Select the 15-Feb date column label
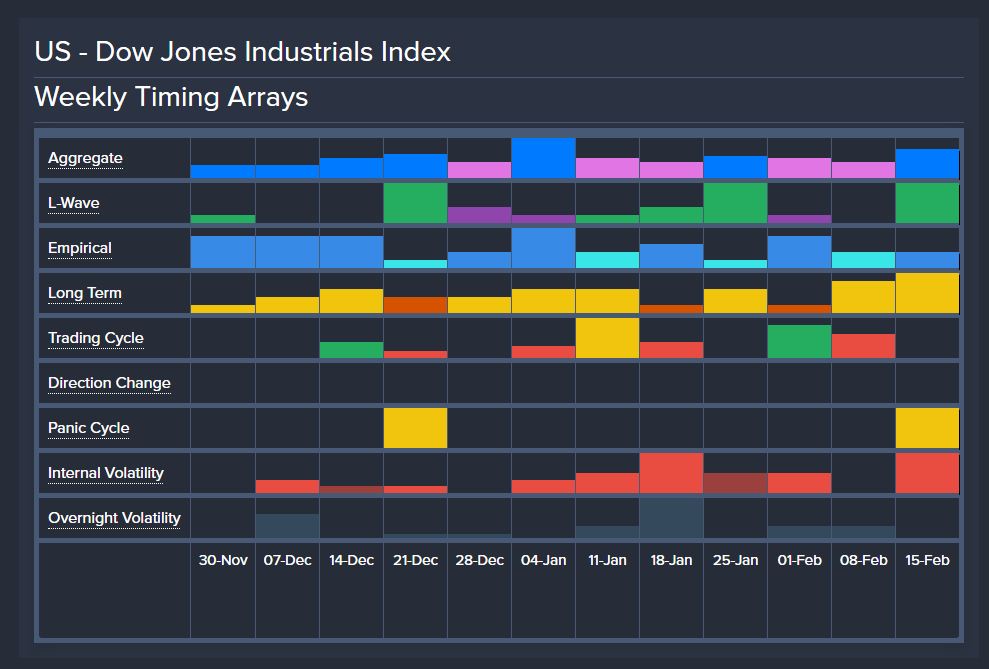Image resolution: width=989 pixels, height=669 pixels. (927, 560)
